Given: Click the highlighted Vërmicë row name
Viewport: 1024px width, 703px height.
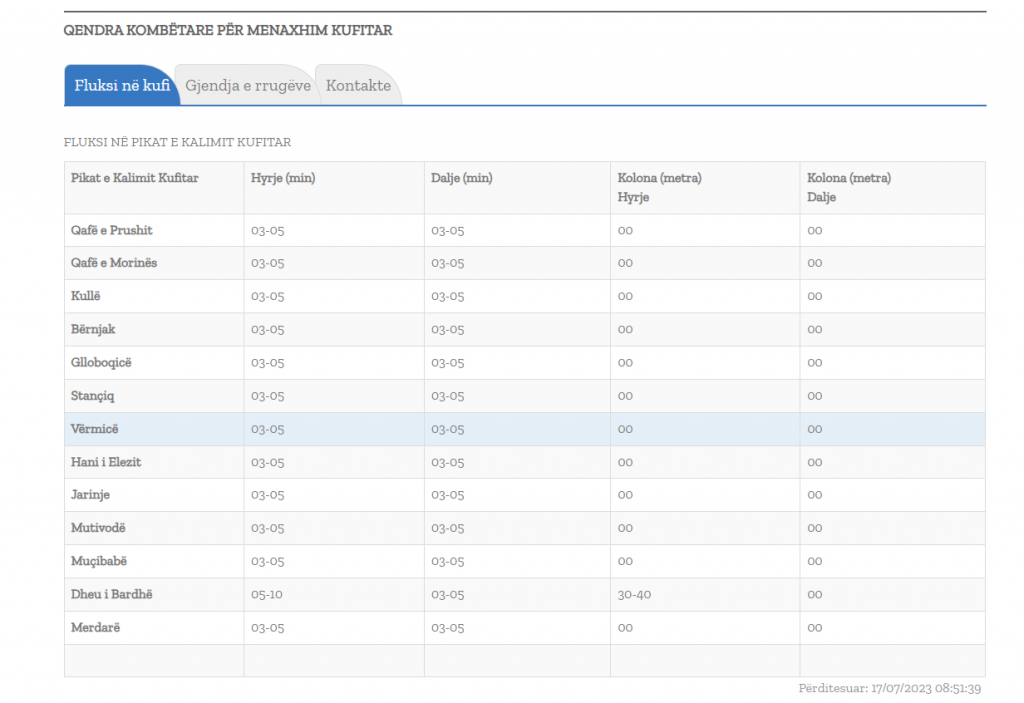Looking at the screenshot, I should (x=95, y=429).
